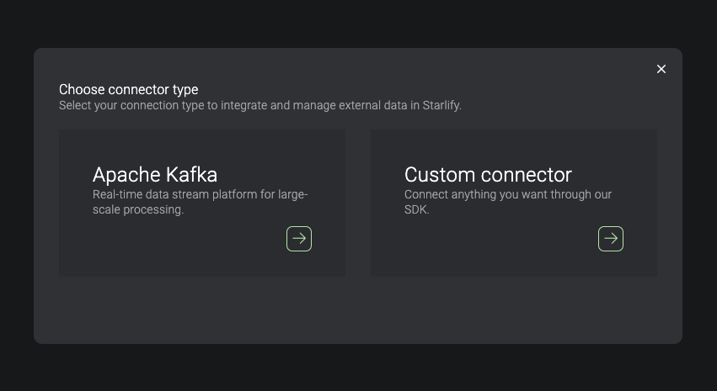Click the 'Select your connection type' subtitle
The width and height of the screenshot is (717, 391).
pos(260,105)
